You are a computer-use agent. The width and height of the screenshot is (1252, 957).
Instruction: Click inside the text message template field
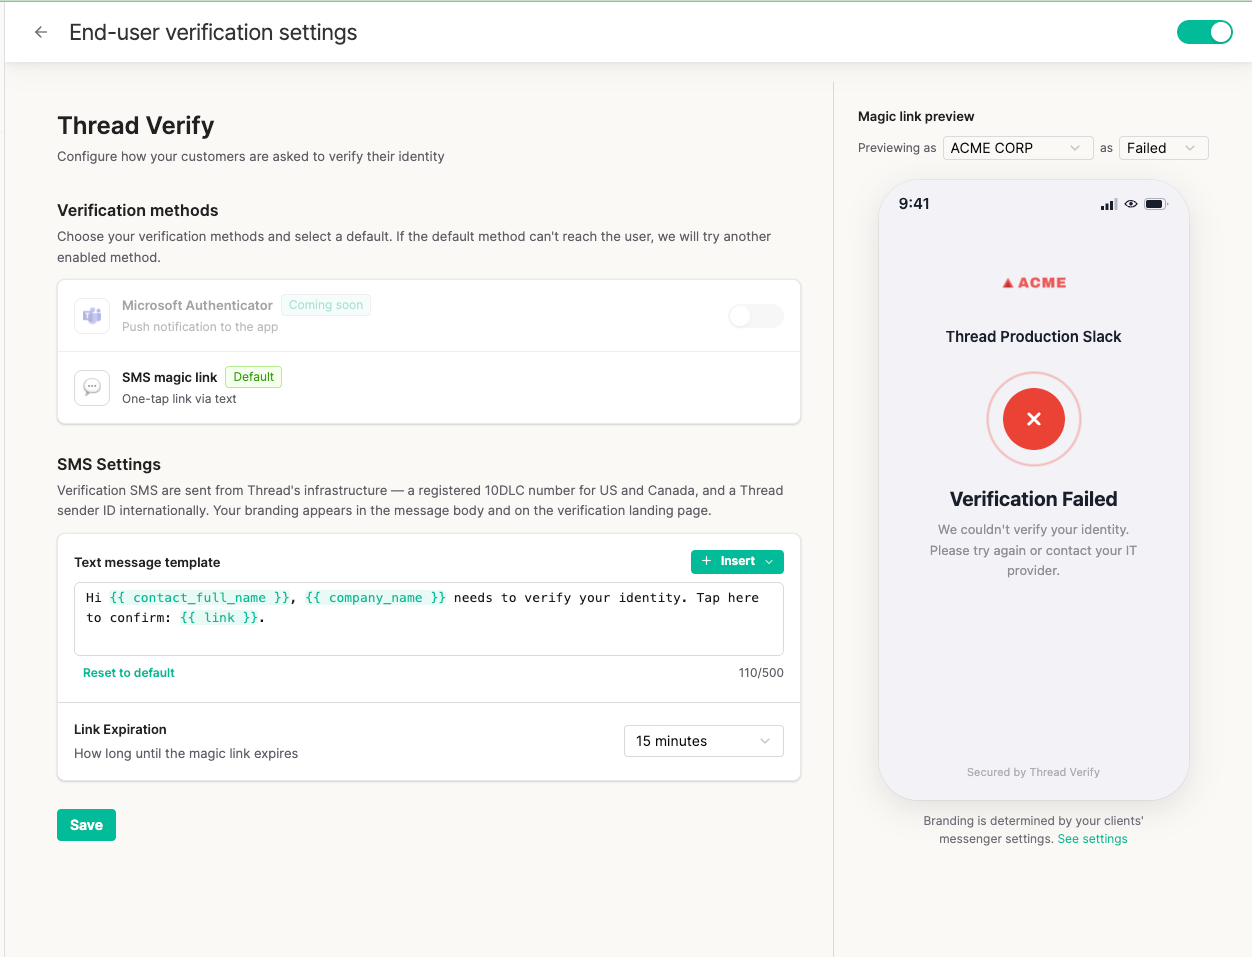pos(429,619)
